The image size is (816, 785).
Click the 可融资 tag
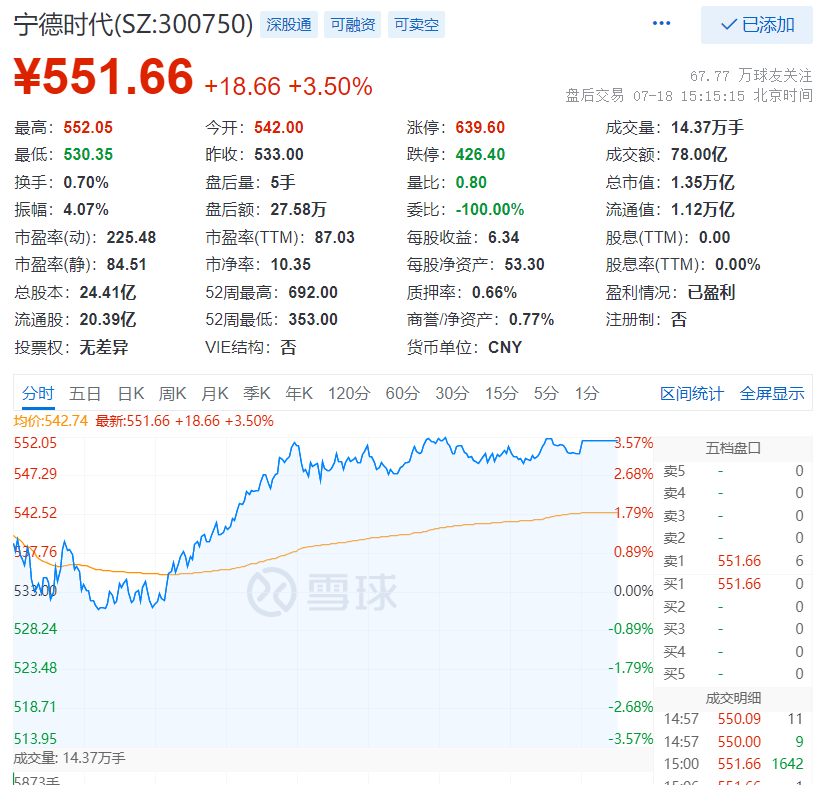pos(352,24)
